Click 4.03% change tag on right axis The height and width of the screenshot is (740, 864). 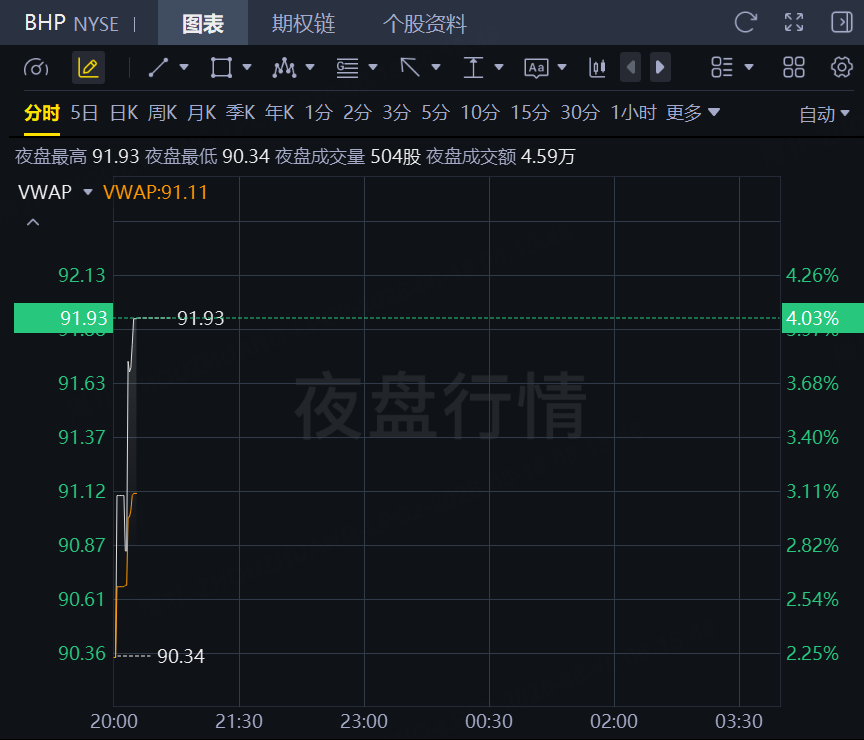[823, 318]
